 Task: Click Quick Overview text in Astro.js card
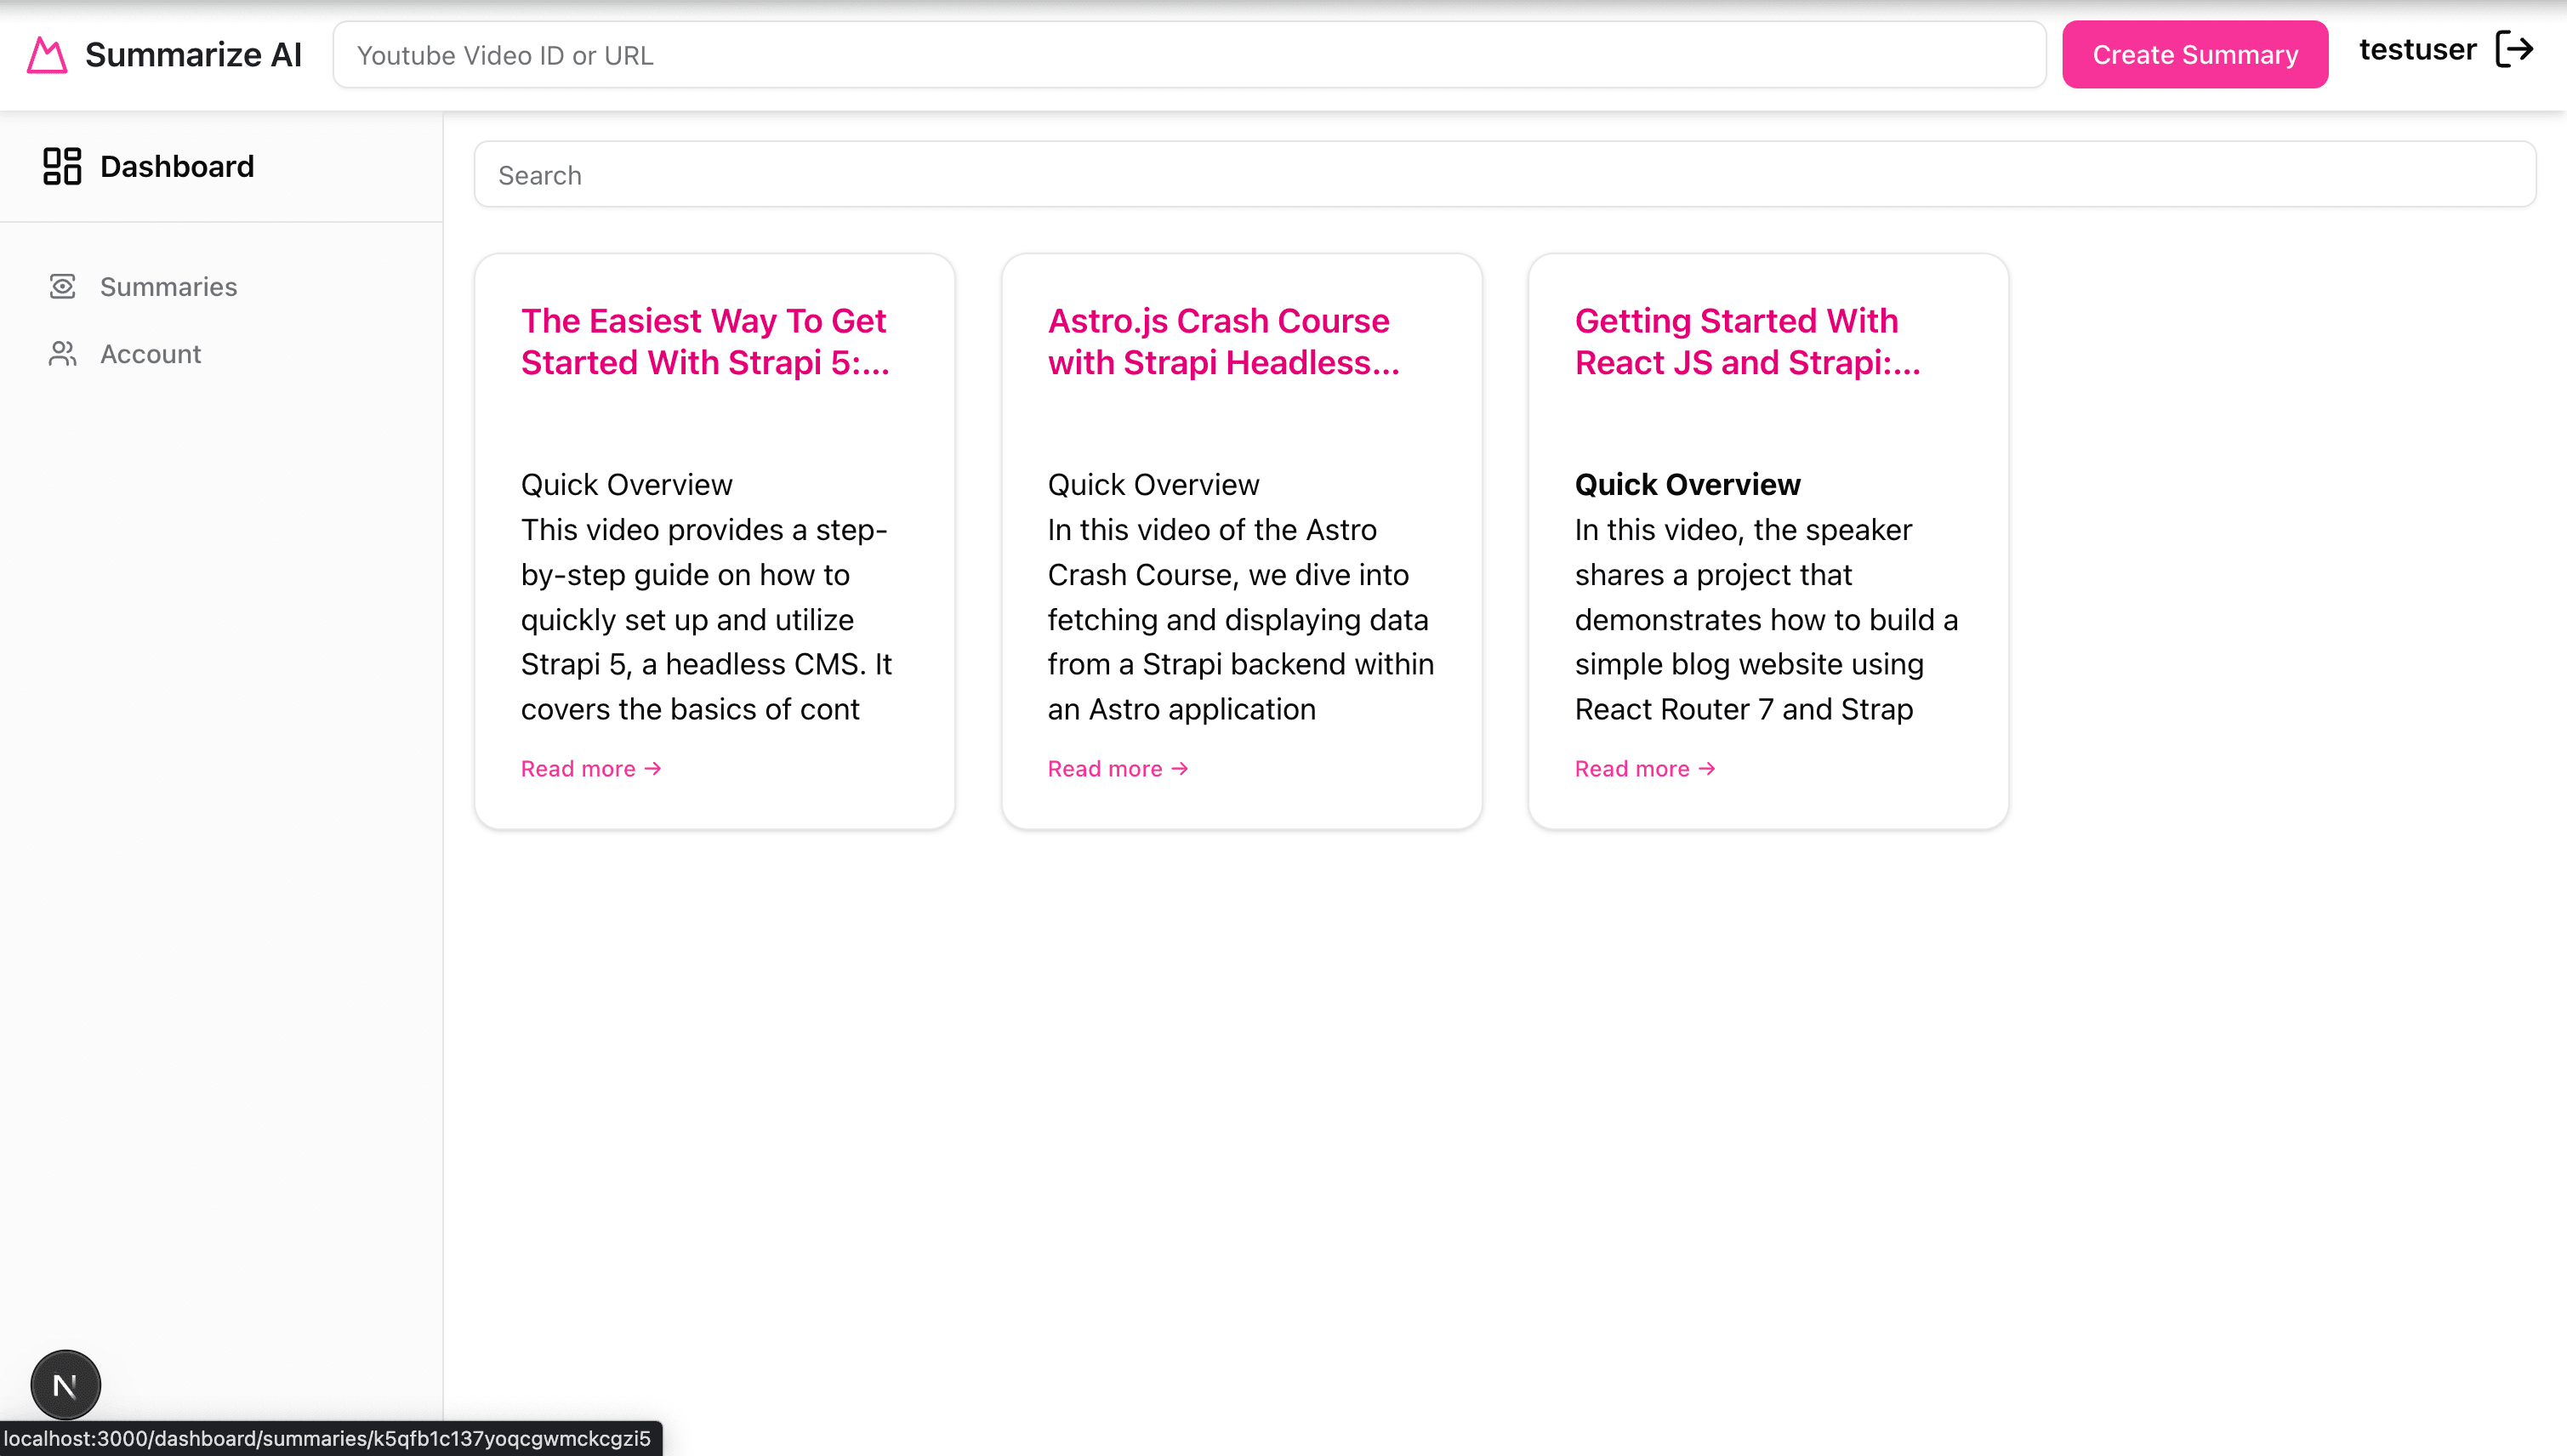point(1153,485)
